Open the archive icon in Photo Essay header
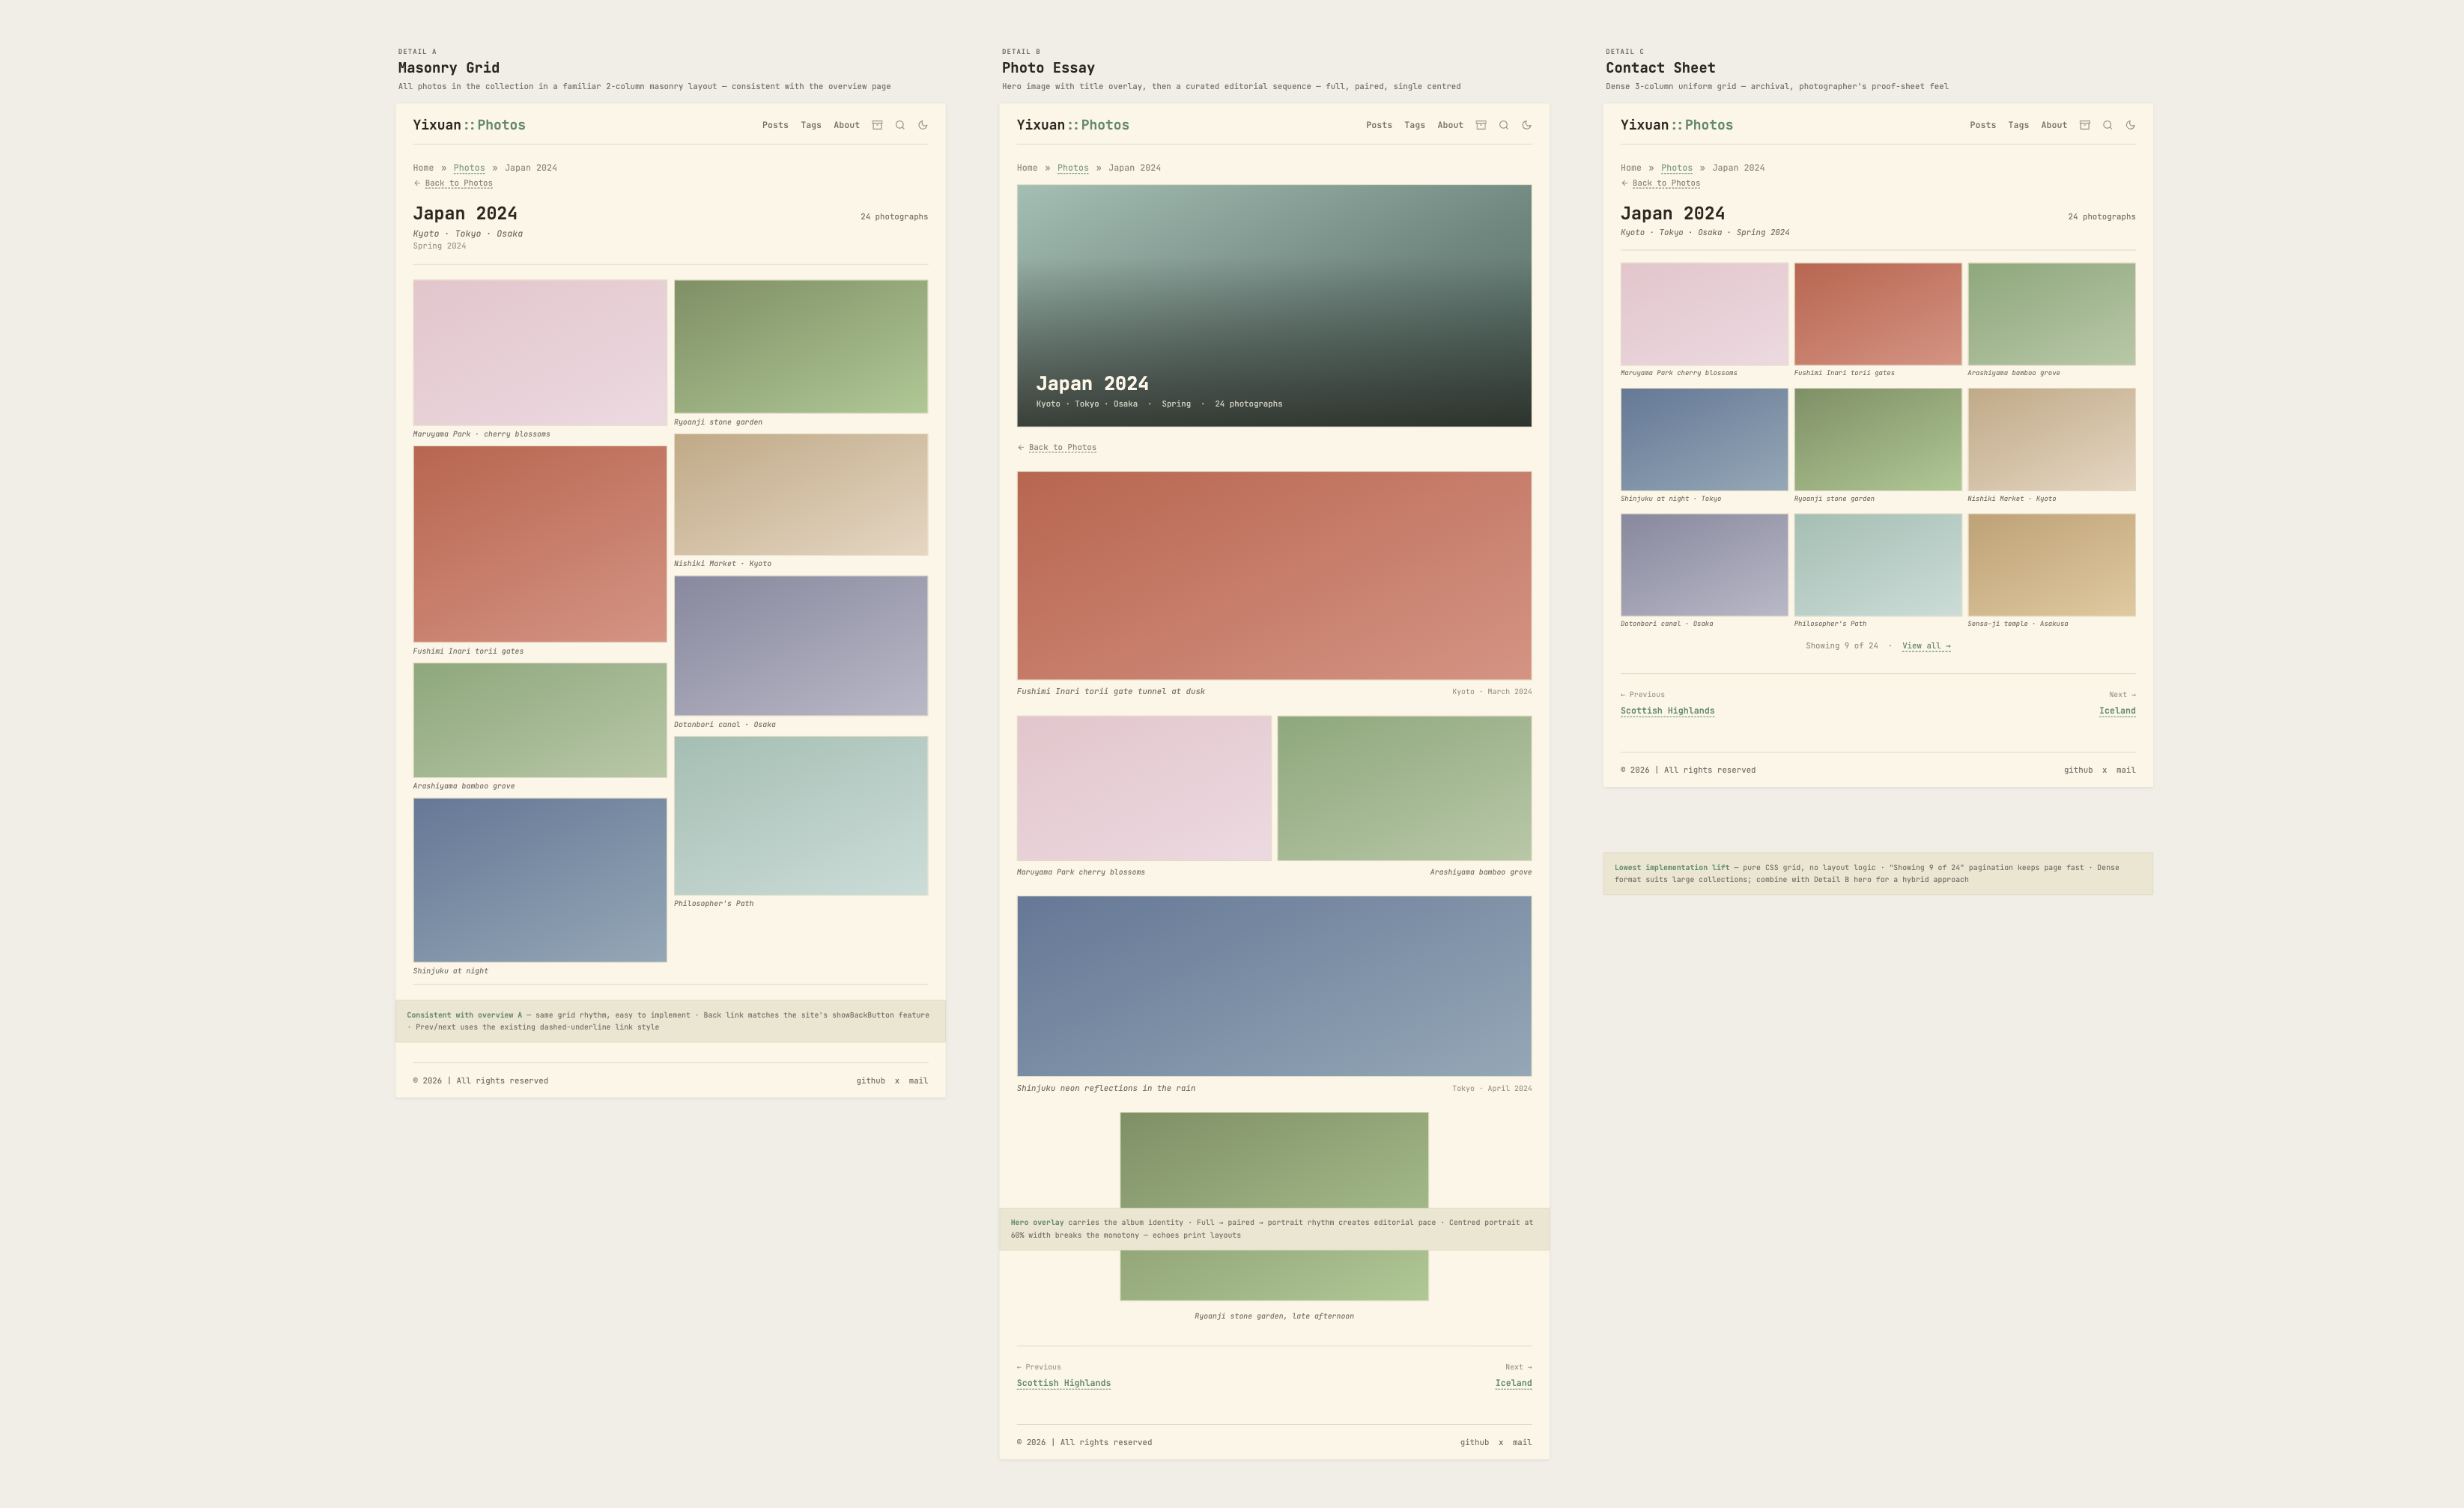Screen dimensions: 2464x1508 [1481, 125]
